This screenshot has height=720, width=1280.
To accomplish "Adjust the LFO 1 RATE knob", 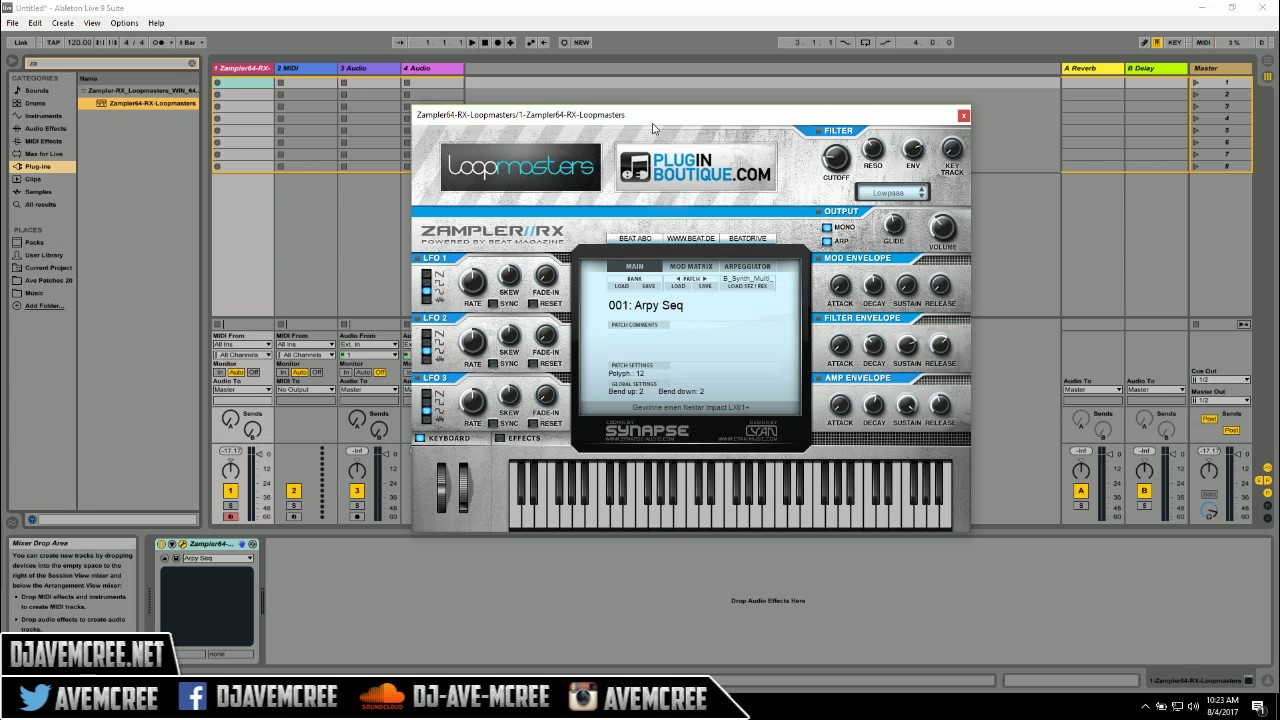I will click(473, 284).
